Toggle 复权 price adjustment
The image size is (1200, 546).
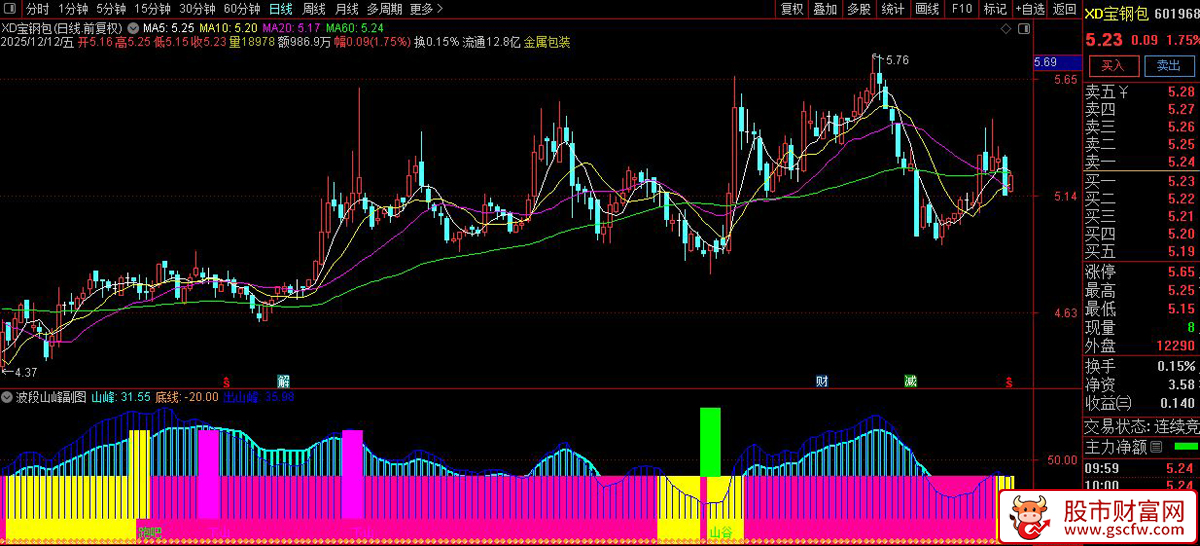click(x=792, y=9)
